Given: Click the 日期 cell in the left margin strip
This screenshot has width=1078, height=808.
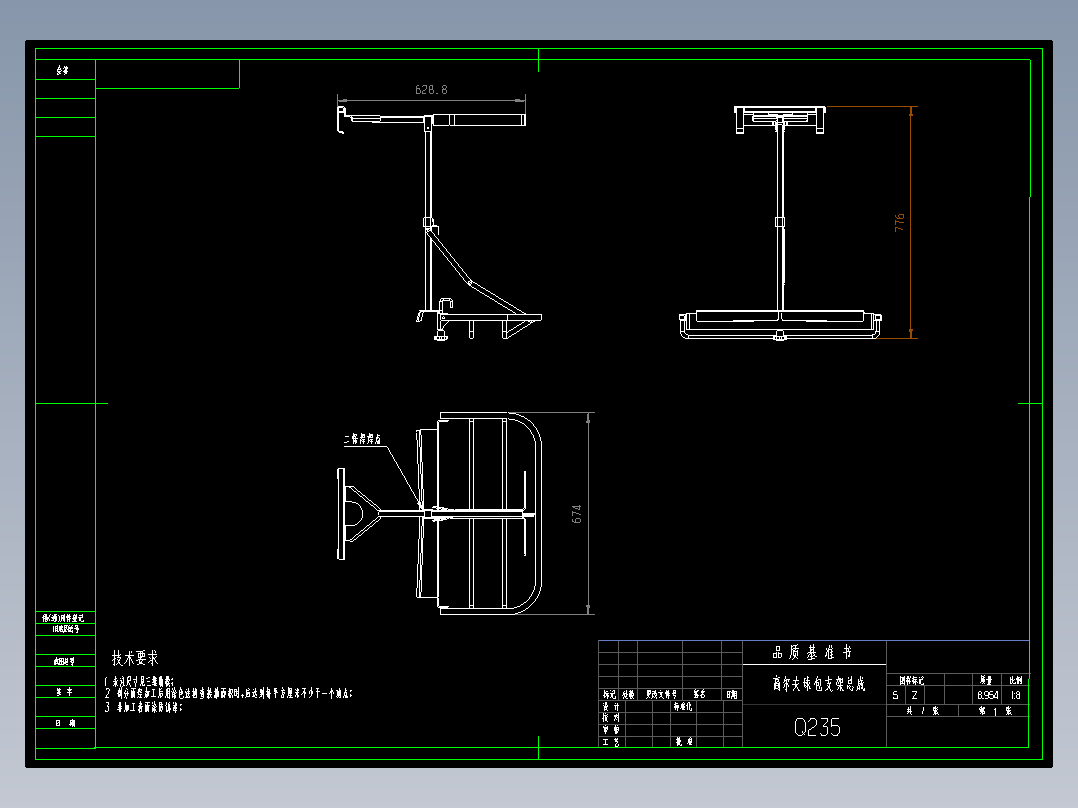Looking at the screenshot, I should point(65,723).
